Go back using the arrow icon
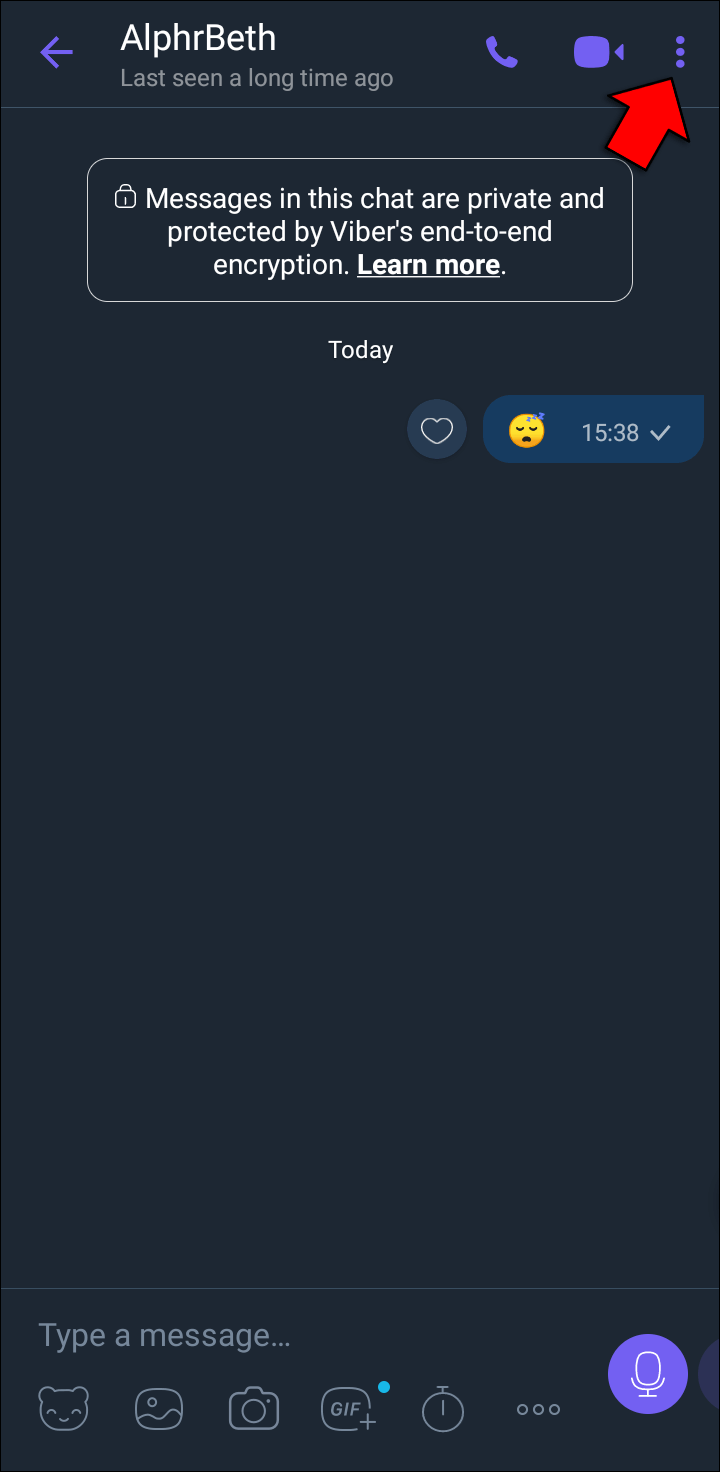720x1472 pixels. 56,52
